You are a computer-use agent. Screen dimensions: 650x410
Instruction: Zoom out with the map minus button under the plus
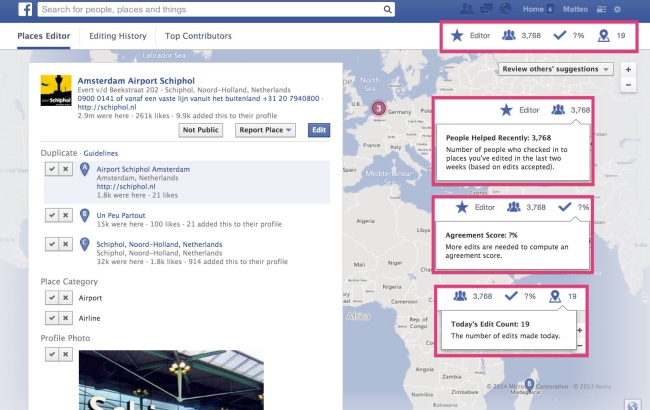628,85
